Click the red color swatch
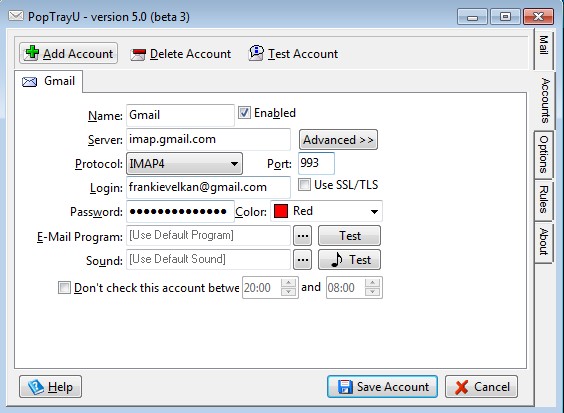This screenshot has height=413, width=564. pyautogui.click(x=281, y=211)
